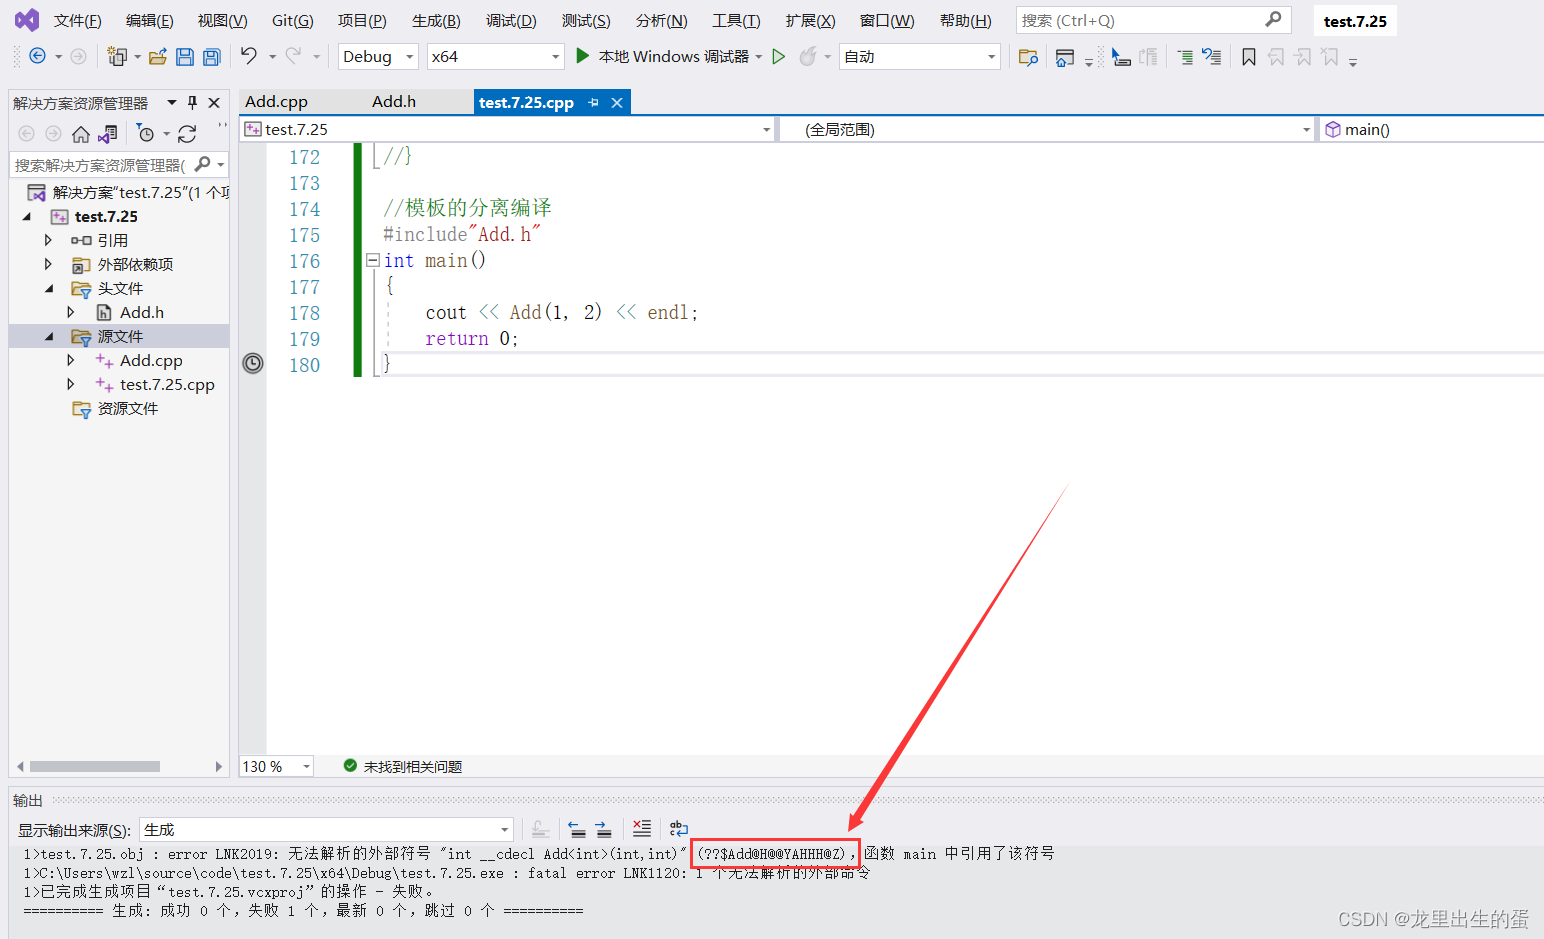Image resolution: width=1544 pixels, height=939 pixels.
Task: Select Add.cpp in Solution Explorer
Action: [x=151, y=361]
